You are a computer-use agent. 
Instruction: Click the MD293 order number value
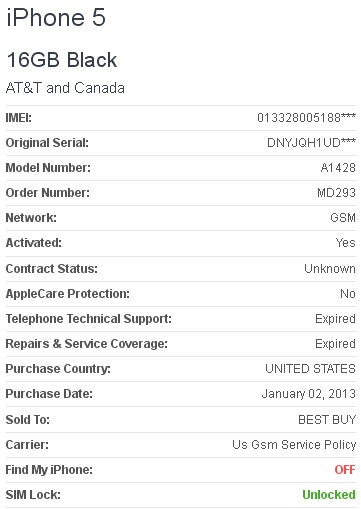[336, 193]
